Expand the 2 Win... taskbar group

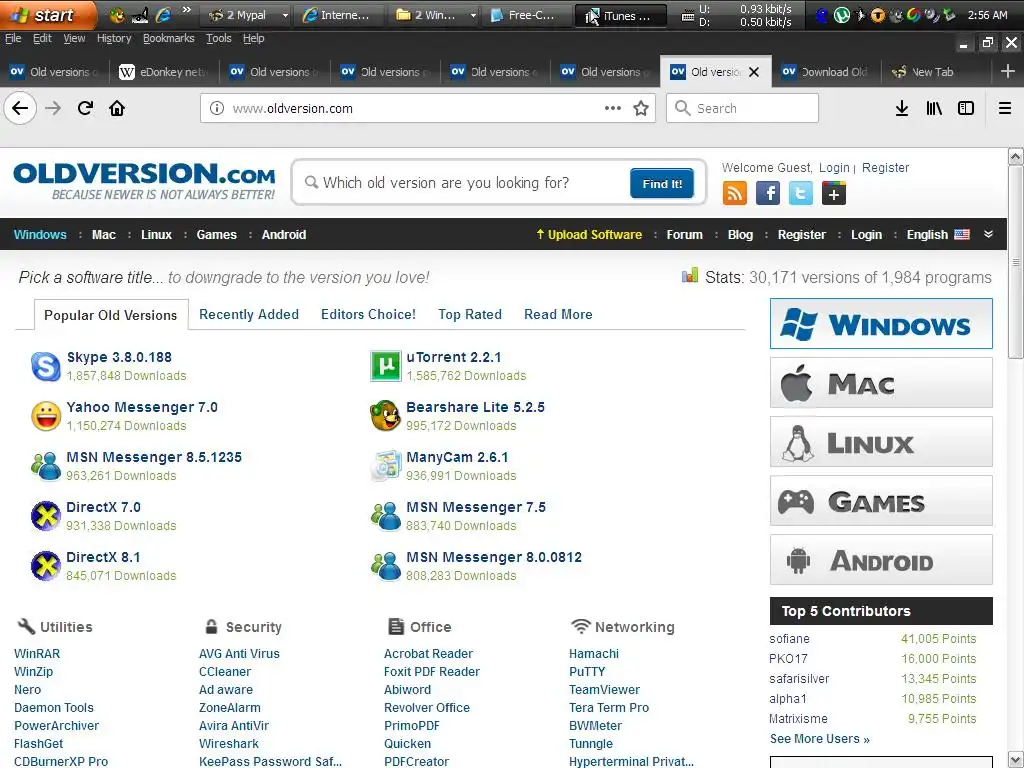click(473, 16)
